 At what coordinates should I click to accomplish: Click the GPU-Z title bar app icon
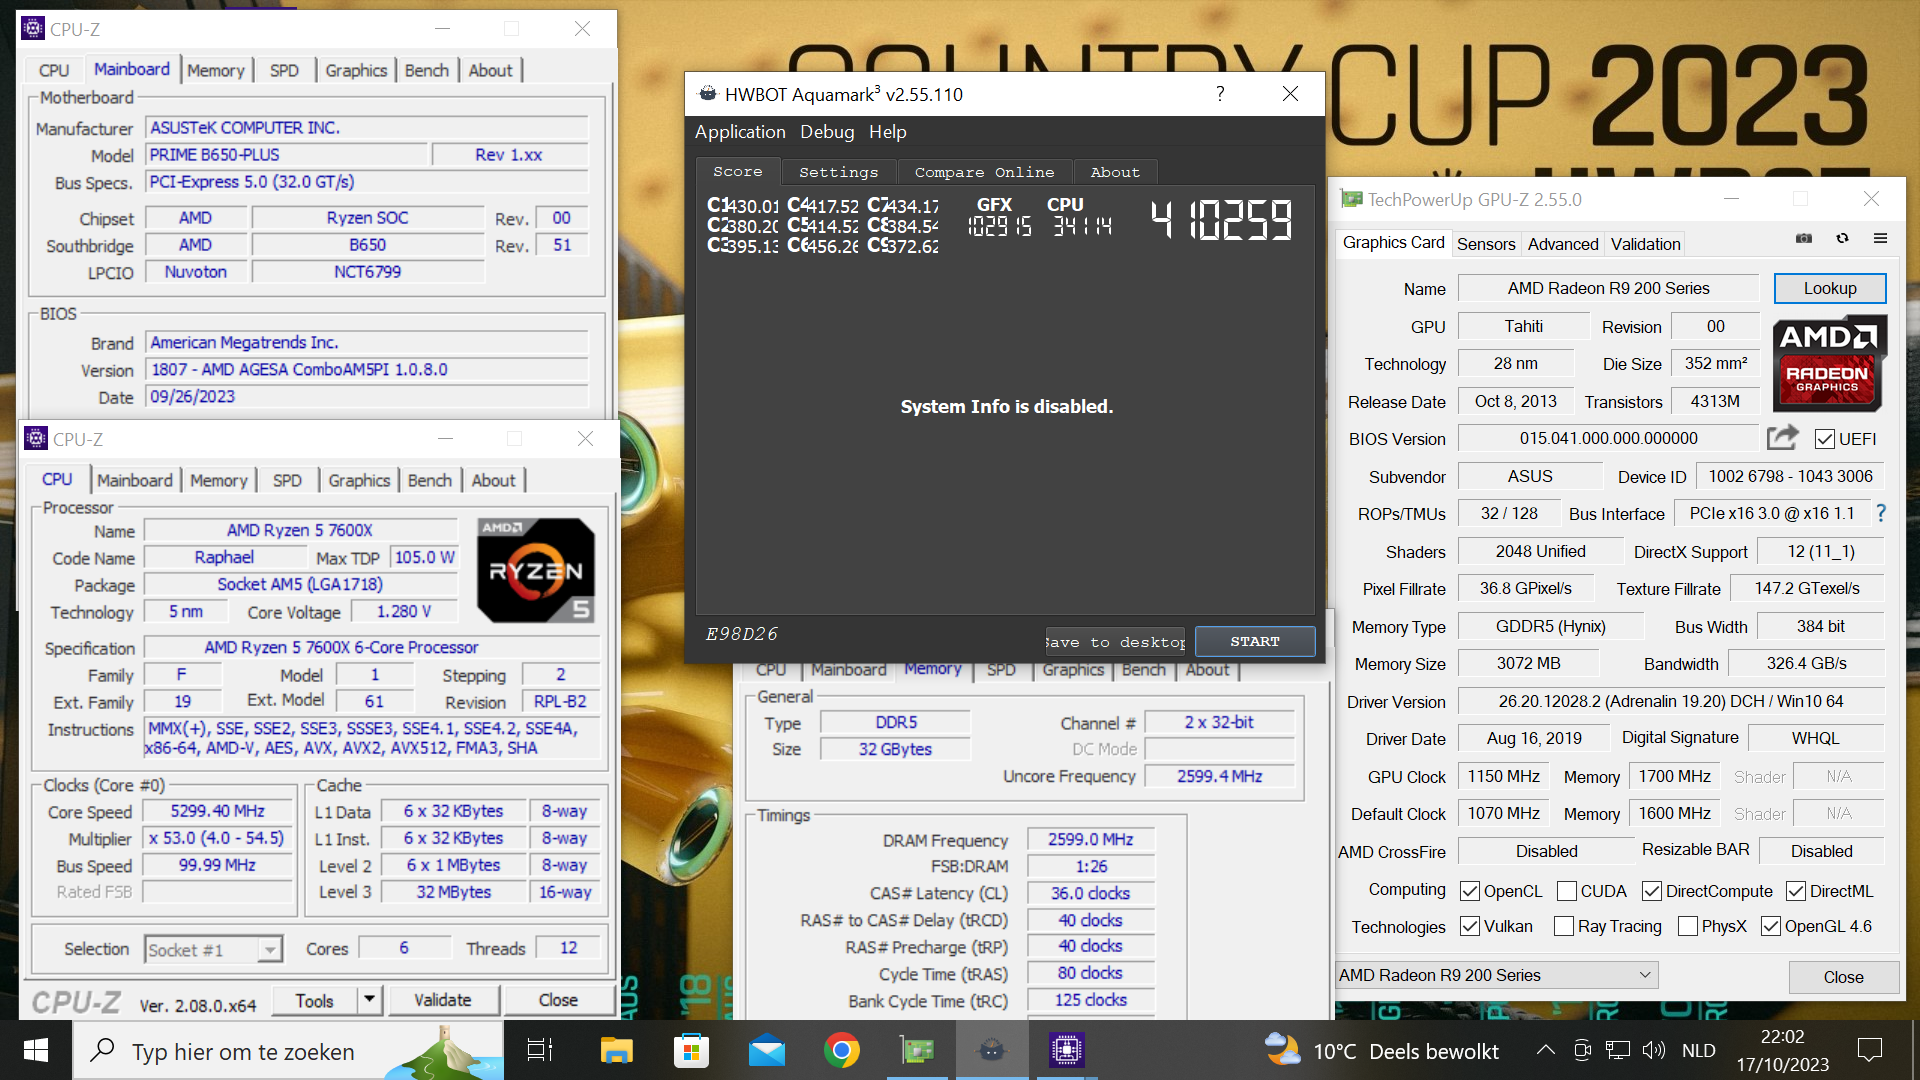1351,199
